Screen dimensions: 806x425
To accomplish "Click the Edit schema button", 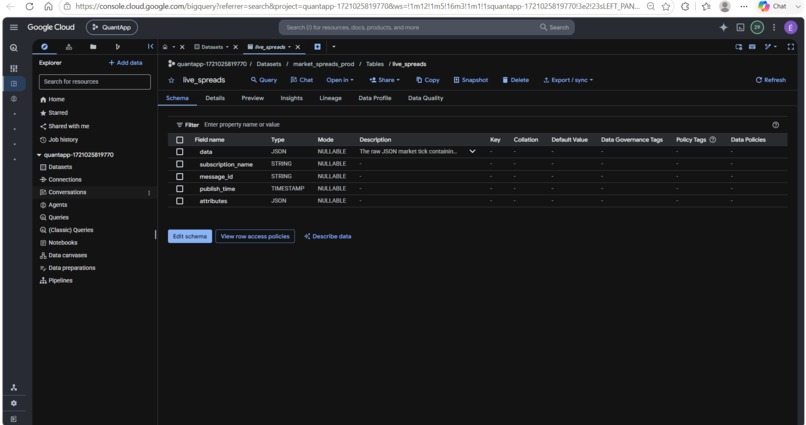I will [x=190, y=236].
